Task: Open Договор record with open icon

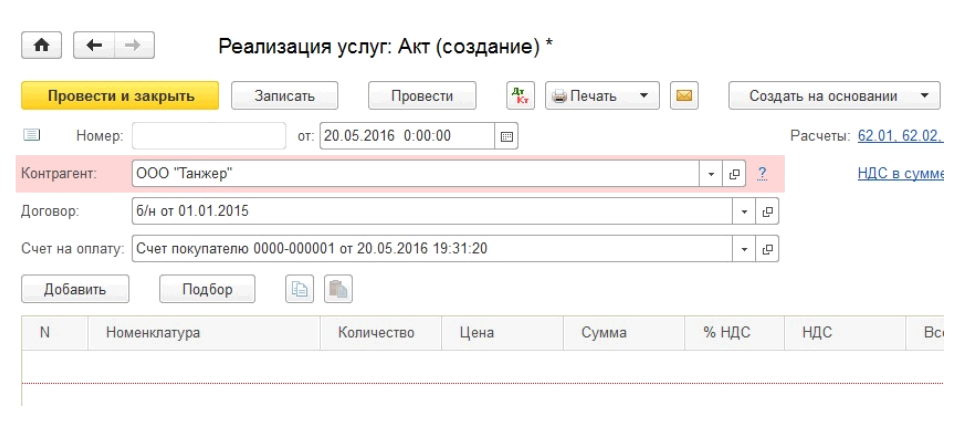Action: pyautogui.click(x=769, y=211)
